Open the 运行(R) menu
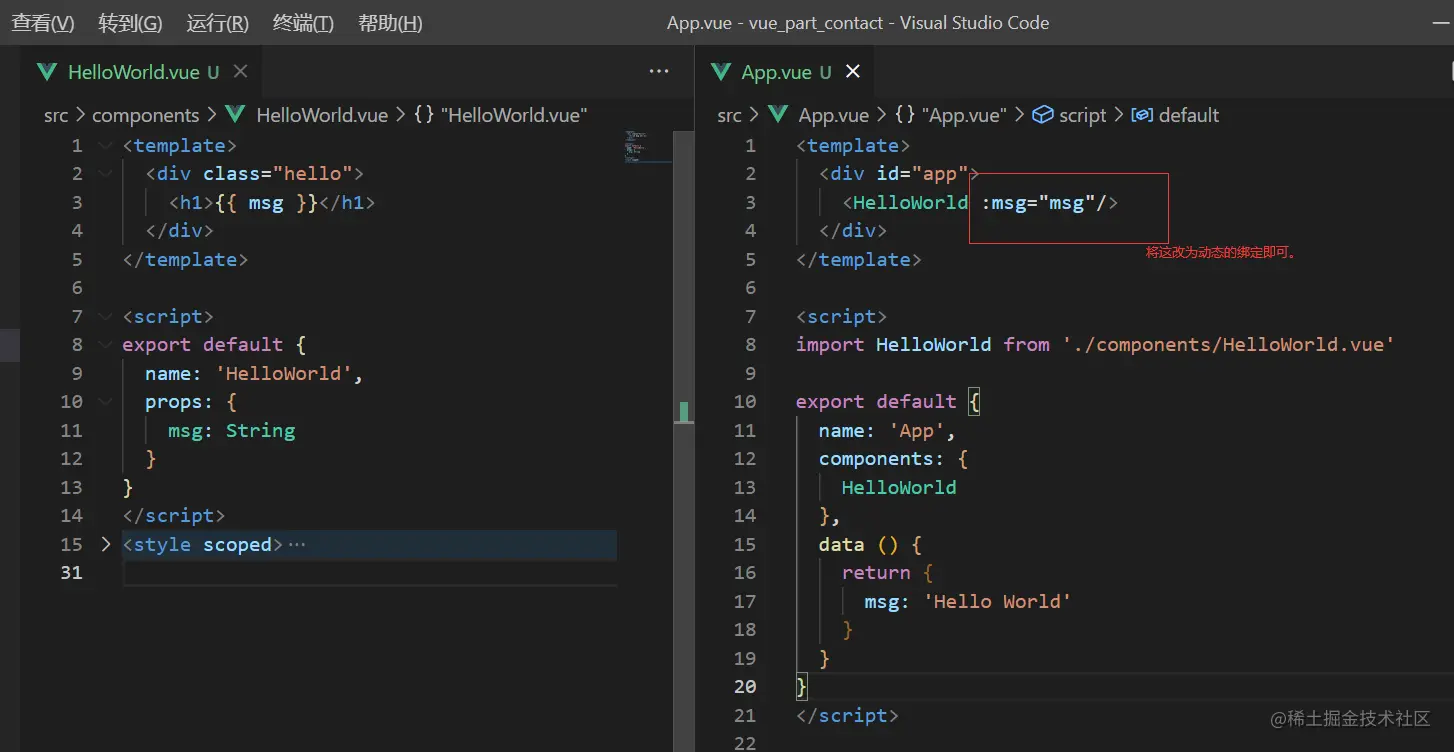Image resolution: width=1454 pixels, height=752 pixels. tap(217, 23)
